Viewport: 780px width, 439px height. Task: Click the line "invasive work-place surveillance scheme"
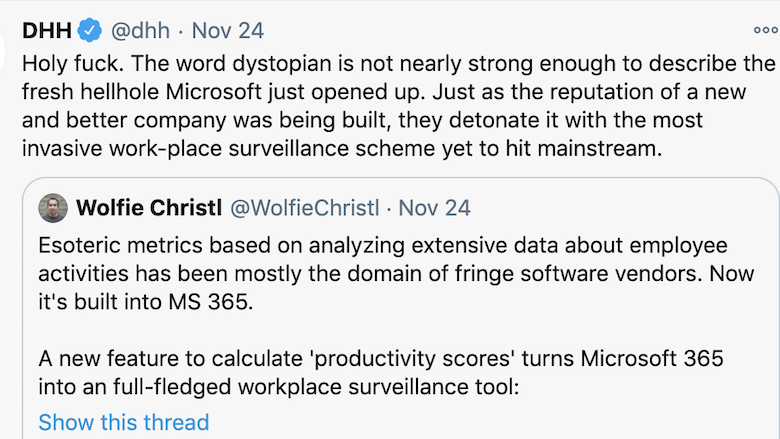(342, 149)
